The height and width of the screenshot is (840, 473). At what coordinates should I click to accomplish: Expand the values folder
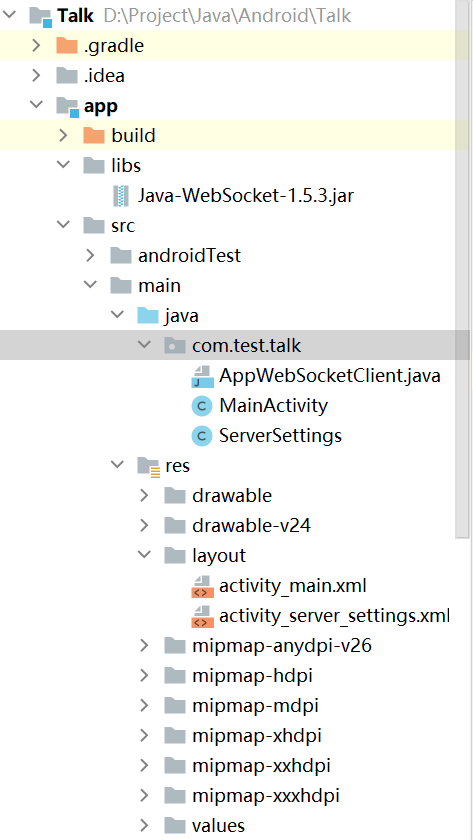(144, 826)
